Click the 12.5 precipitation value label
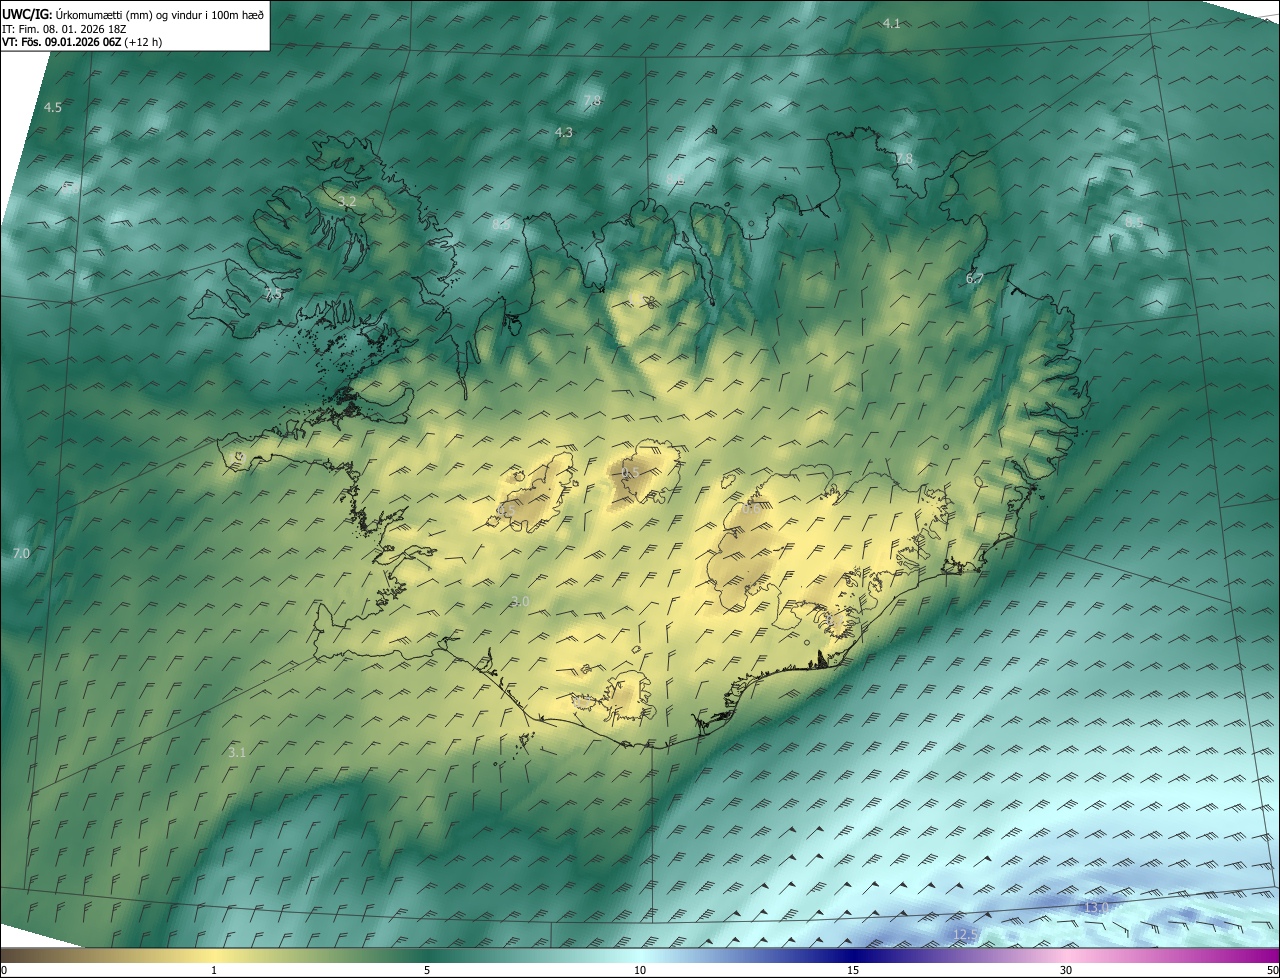Screen dimensions: 1280x978 [965, 934]
